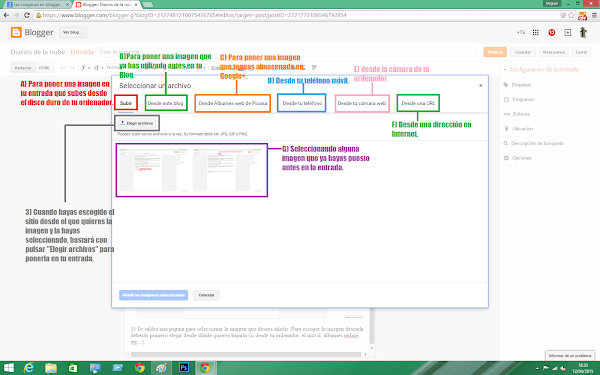600x375 pixels.
Task: Open the Google apps grid
Action: pos(536,33)
